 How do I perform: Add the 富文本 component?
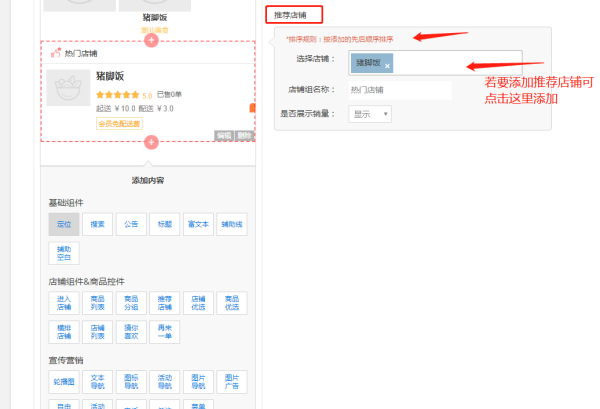[x=197, y=225]
